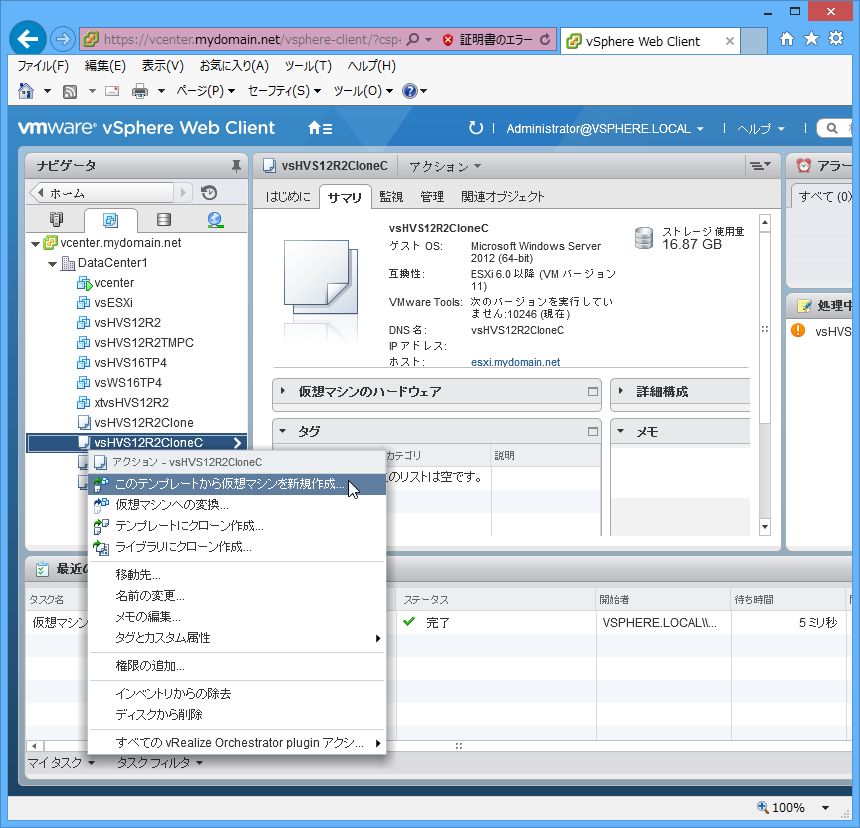Click the refresh icon in address bar
Viewport: 860px width, 828px height.
click(x=545, y=39)
